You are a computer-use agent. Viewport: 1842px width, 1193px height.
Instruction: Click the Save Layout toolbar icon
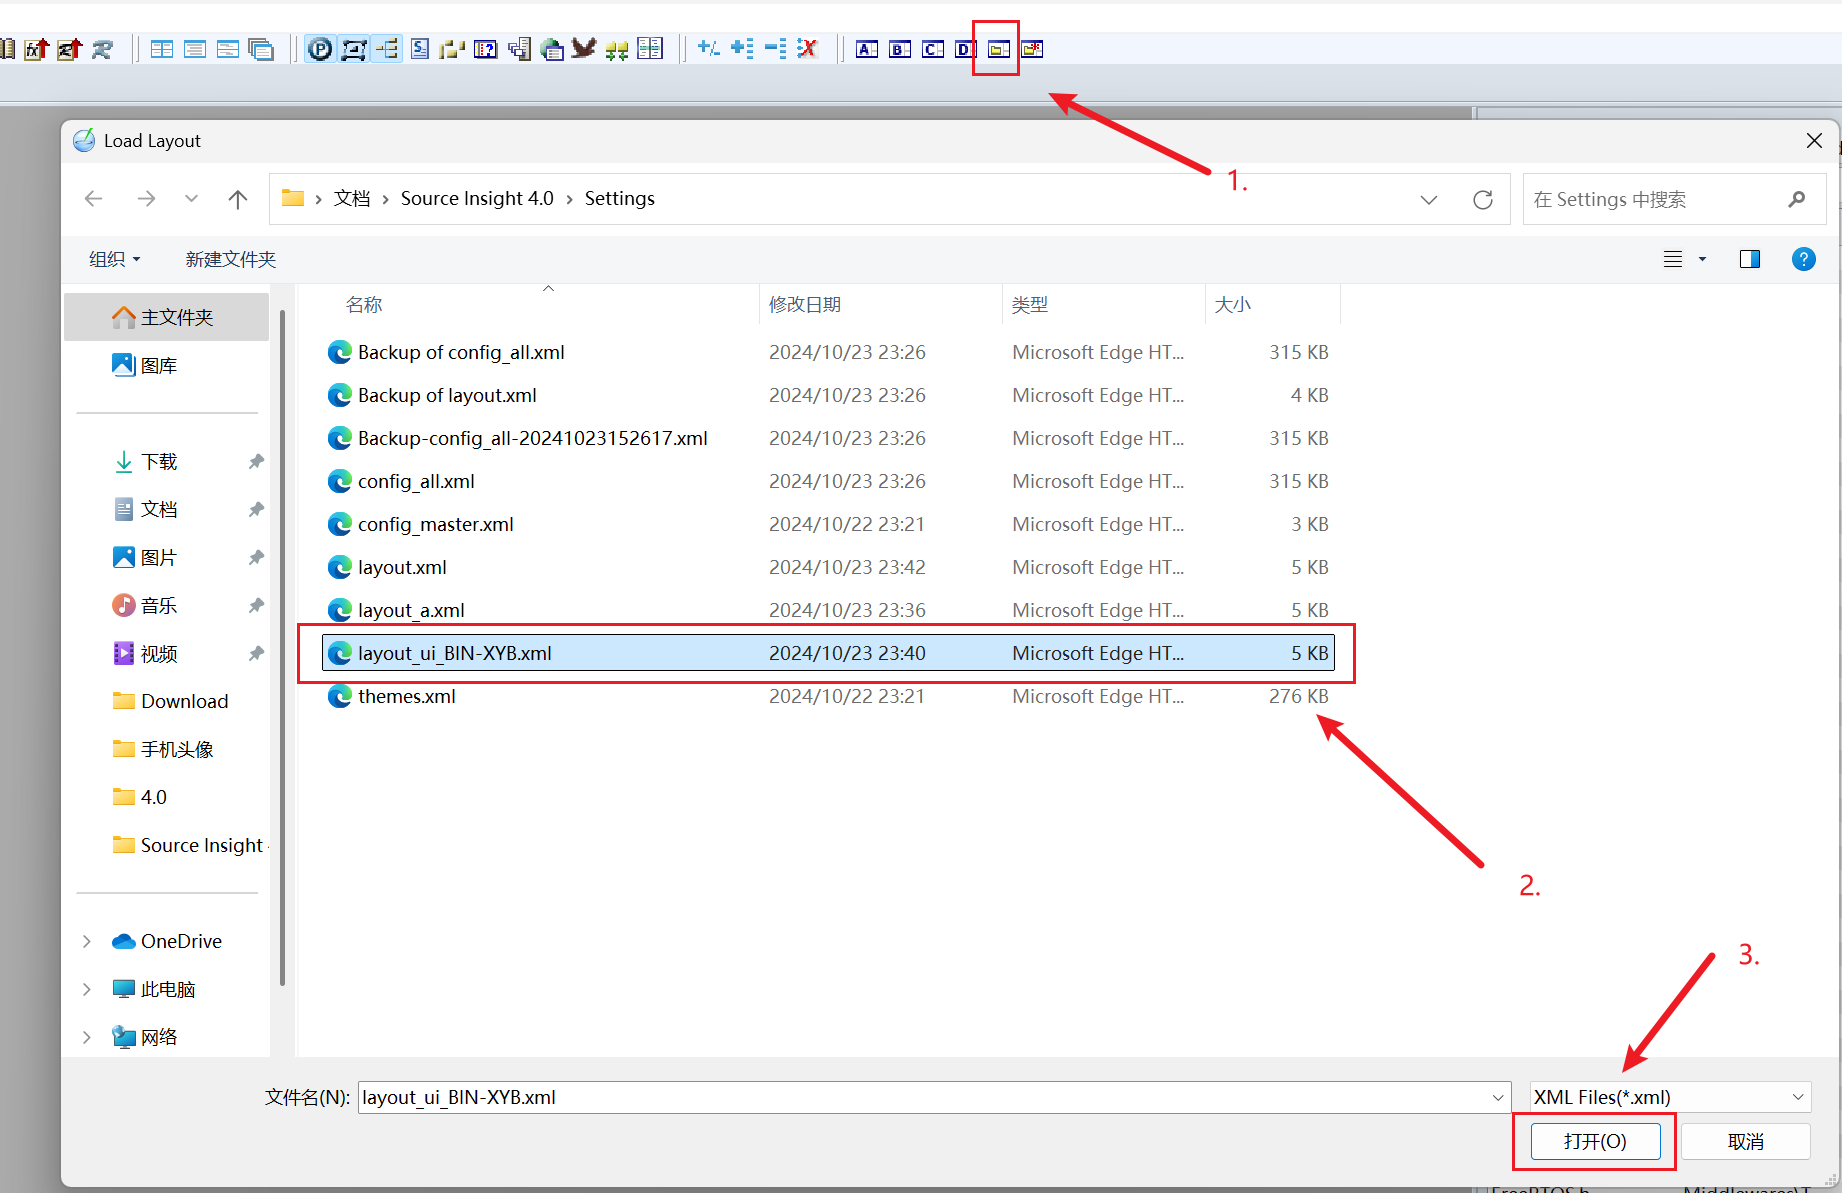(x=1032, y=49)
